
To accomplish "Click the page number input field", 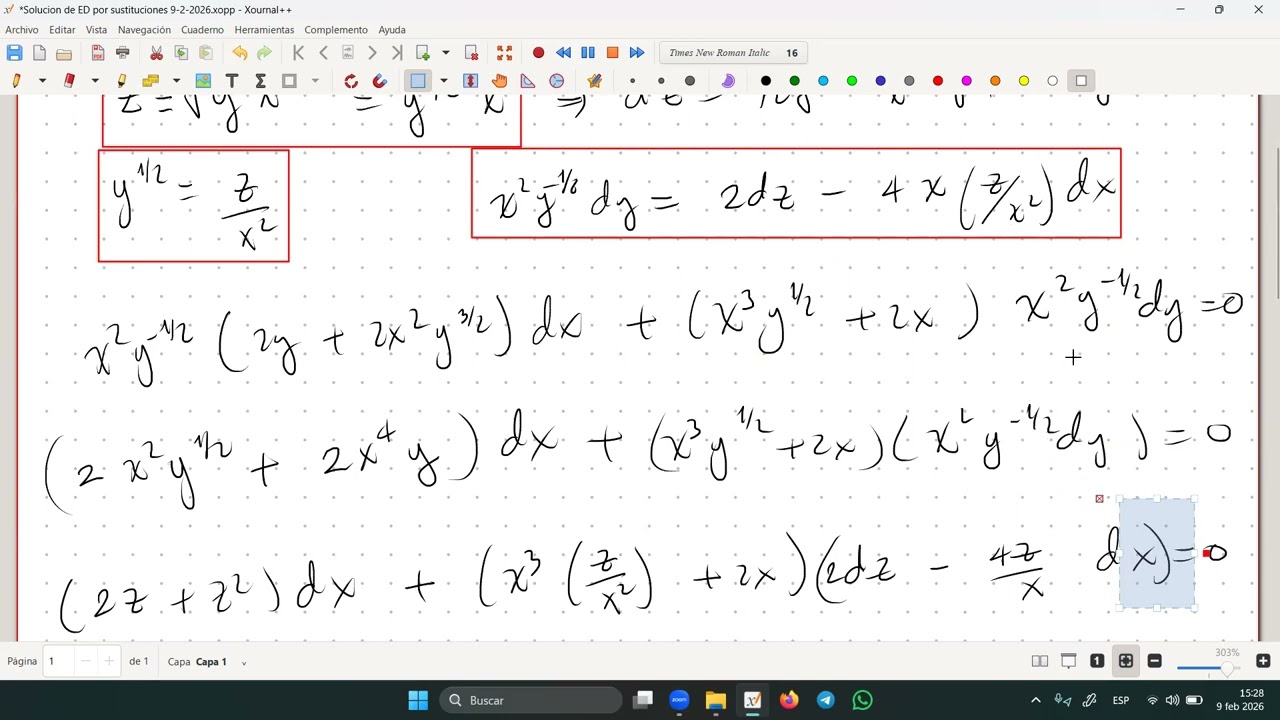I will coord(60,661).
